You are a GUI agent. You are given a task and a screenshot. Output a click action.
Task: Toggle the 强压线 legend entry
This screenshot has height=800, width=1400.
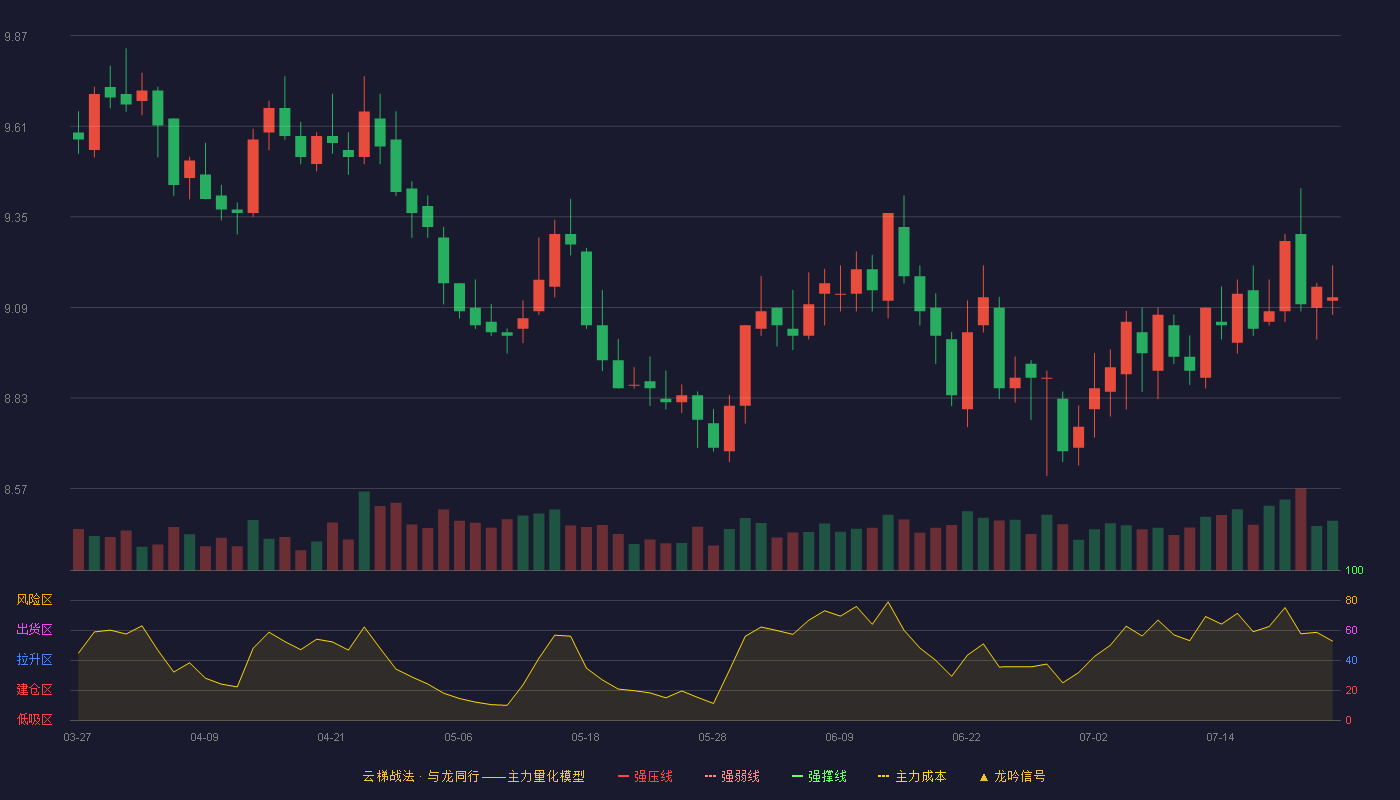645,776
